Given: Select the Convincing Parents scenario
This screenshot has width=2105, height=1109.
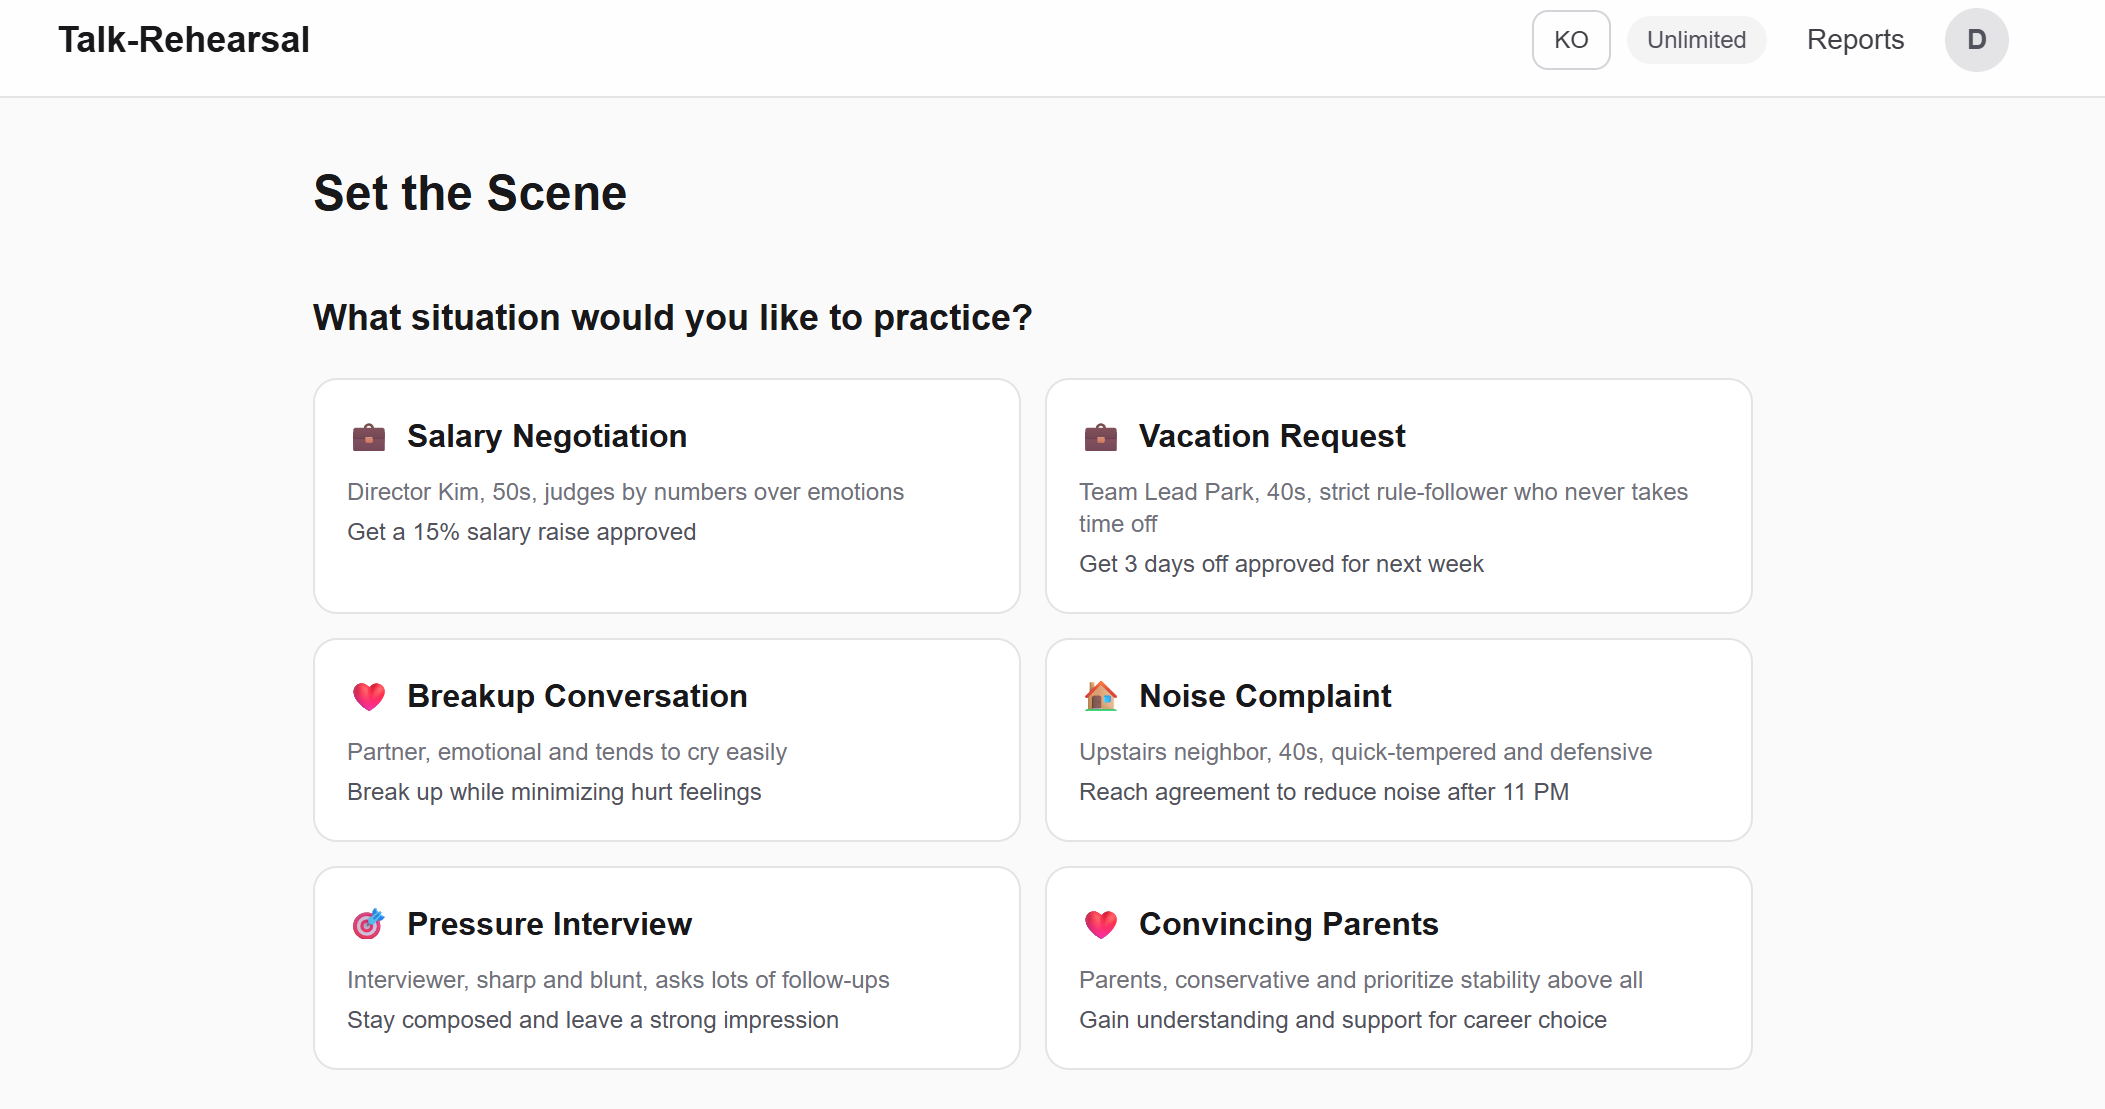Looking at the screenshot, I should pos(1398,966).
